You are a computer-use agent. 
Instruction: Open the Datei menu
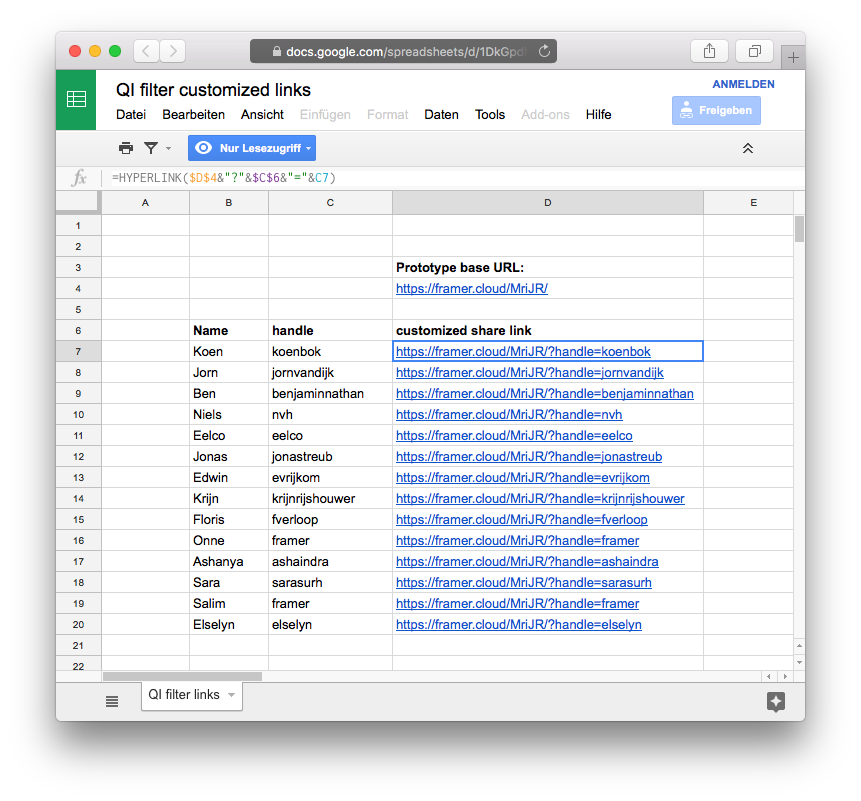coord(131,115)
